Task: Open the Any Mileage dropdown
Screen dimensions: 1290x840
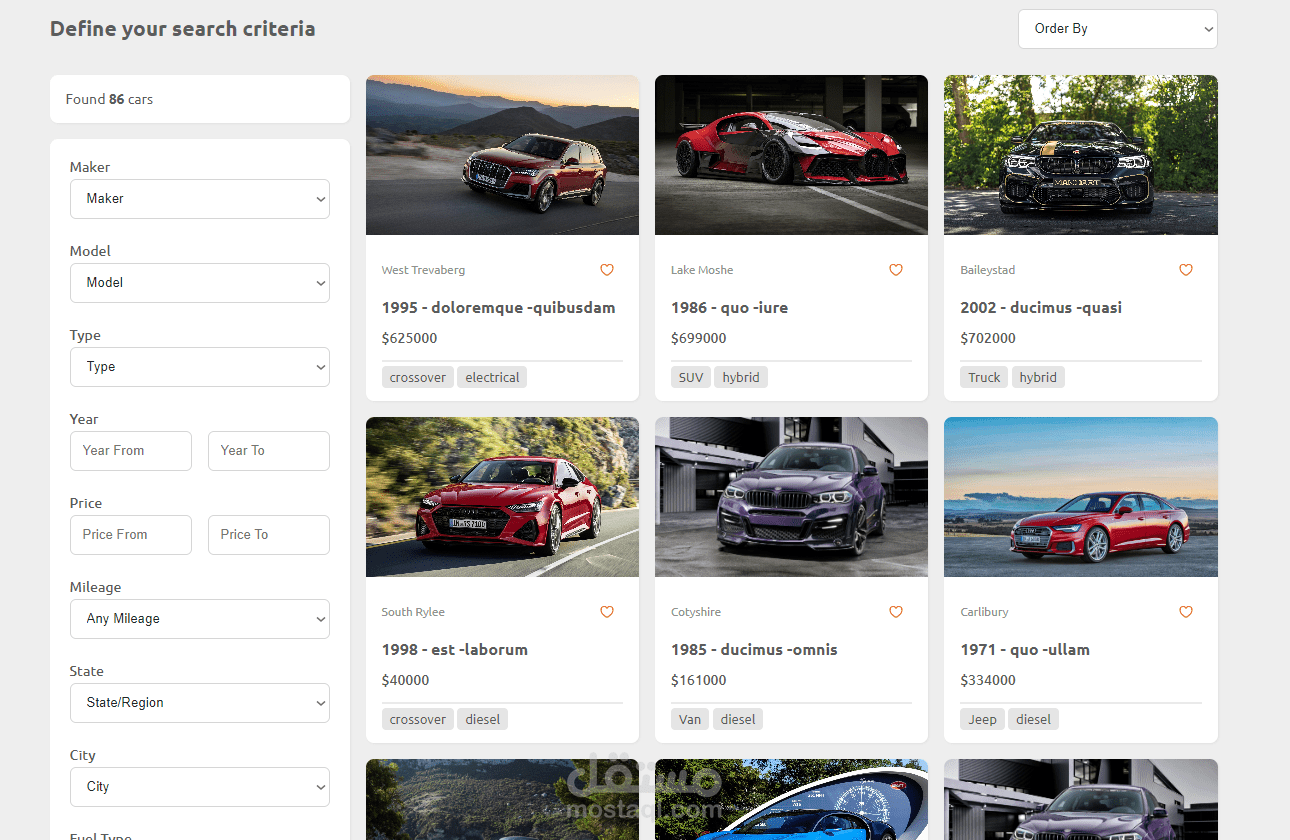Action: (x=200, y=619)
